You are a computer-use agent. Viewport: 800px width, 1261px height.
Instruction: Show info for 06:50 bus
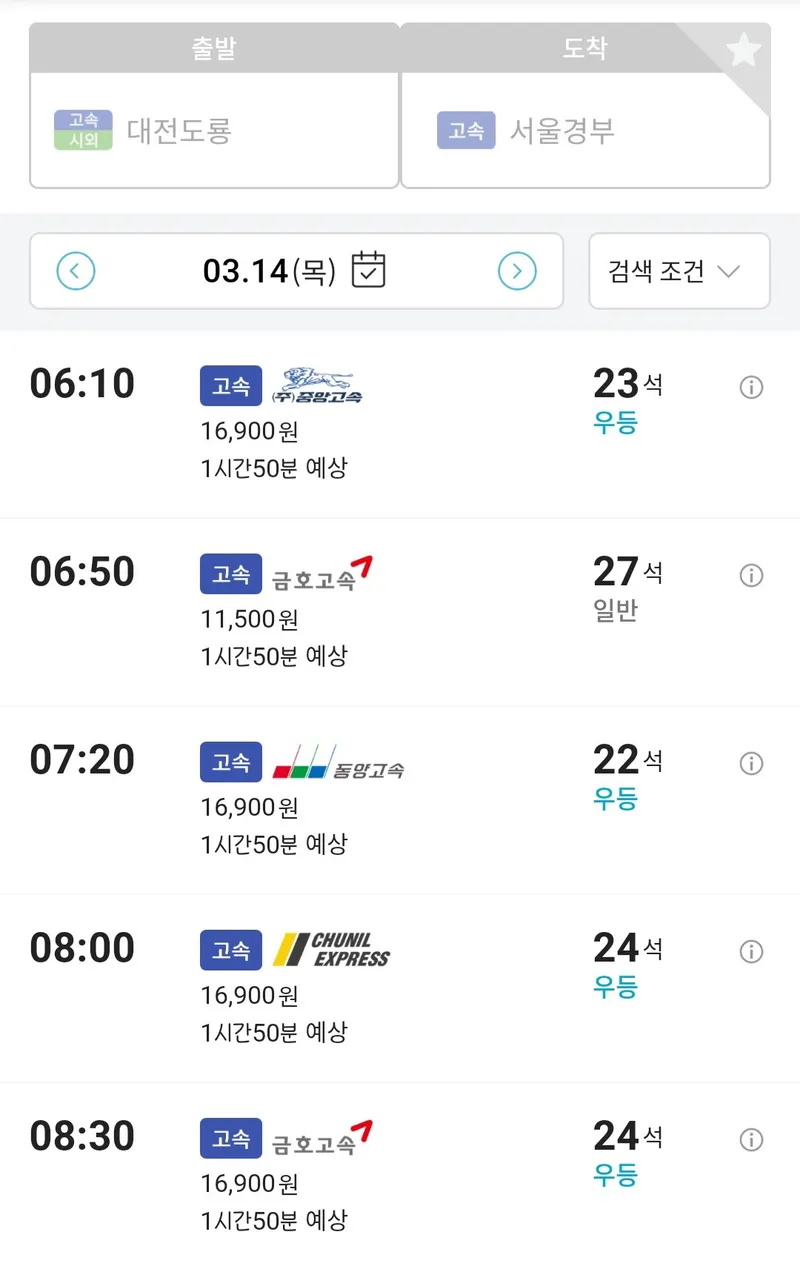[x=751, y=575]
